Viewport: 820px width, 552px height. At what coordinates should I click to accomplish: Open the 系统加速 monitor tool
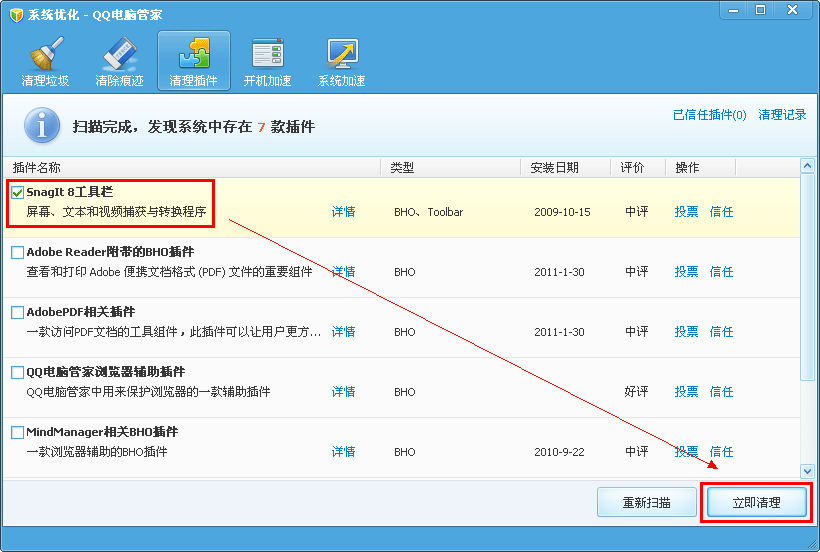coord(341,61)
